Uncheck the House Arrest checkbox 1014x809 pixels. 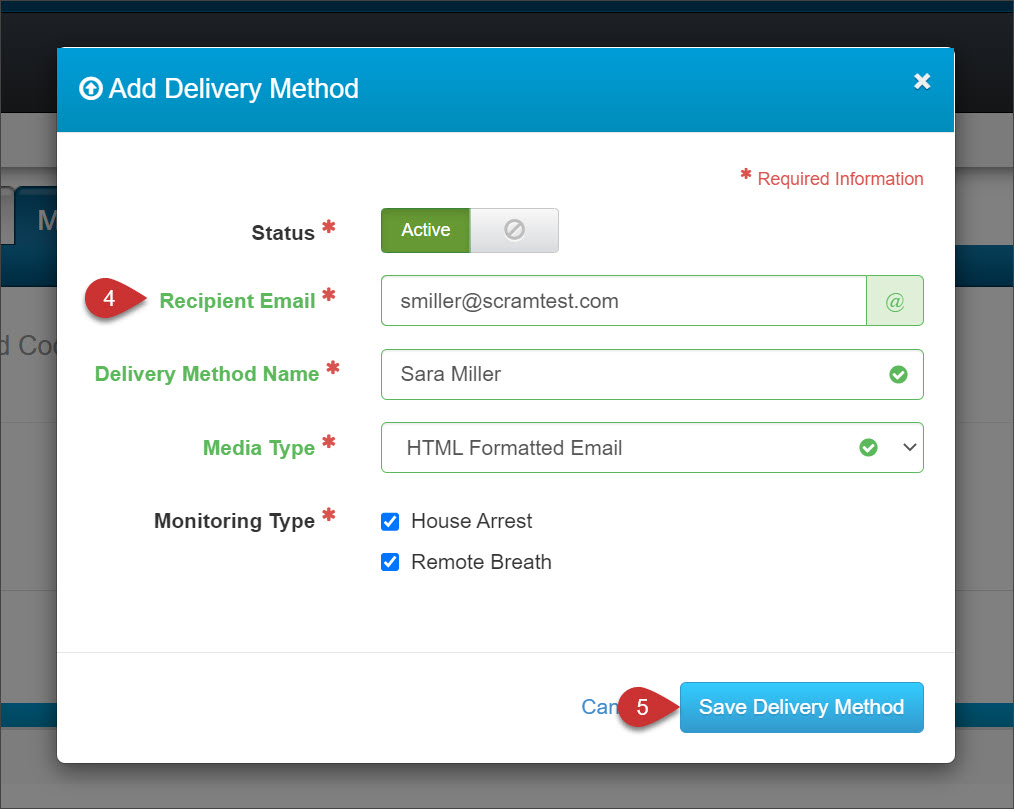point(391,522)
